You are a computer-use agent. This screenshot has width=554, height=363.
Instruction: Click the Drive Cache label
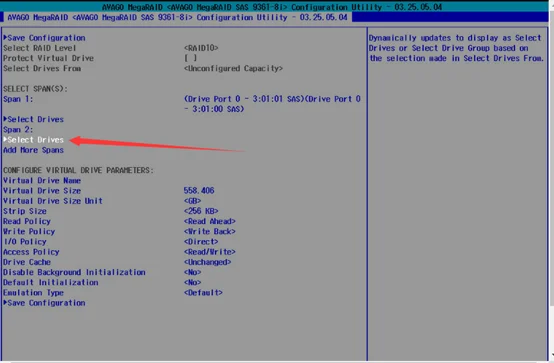[27, 262]
